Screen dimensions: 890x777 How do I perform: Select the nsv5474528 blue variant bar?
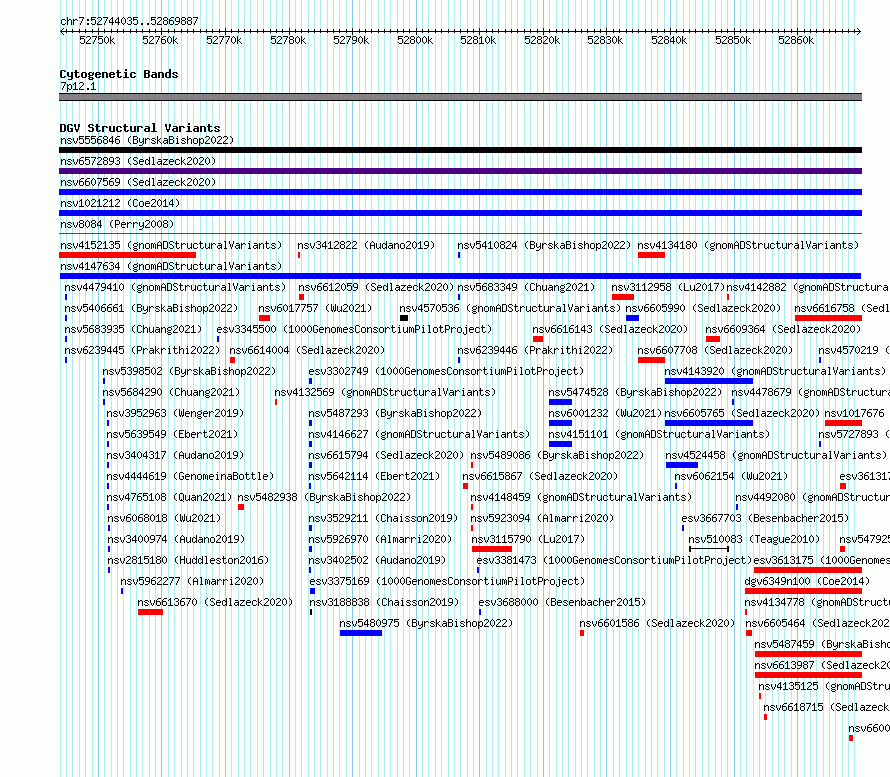[x=560, y=402]
